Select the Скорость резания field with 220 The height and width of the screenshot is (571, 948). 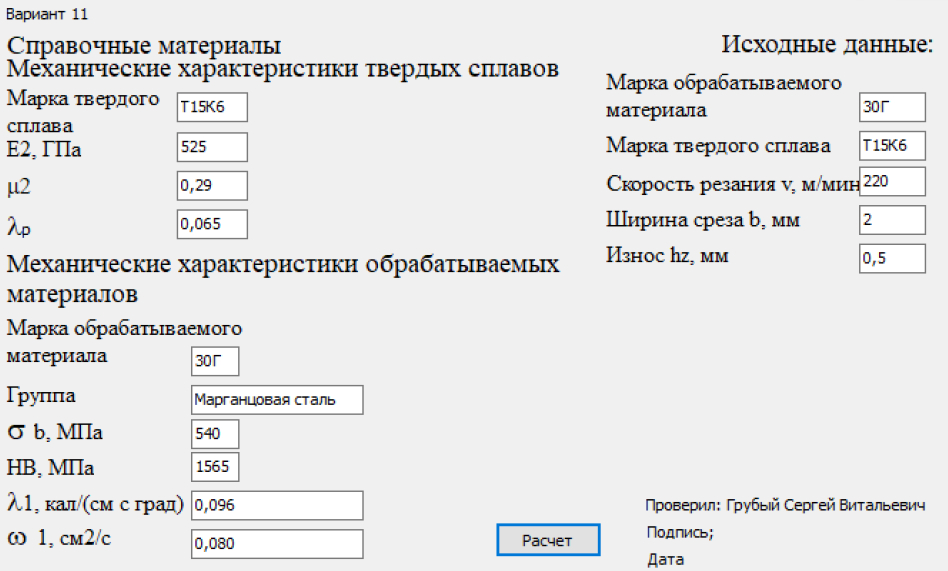(x=892, y=181)
